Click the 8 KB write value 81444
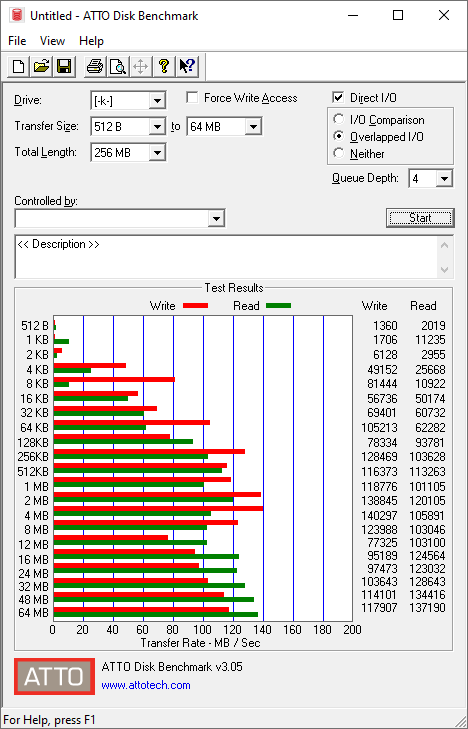Screen dimensions: 468x729 [x=382, y=384]
